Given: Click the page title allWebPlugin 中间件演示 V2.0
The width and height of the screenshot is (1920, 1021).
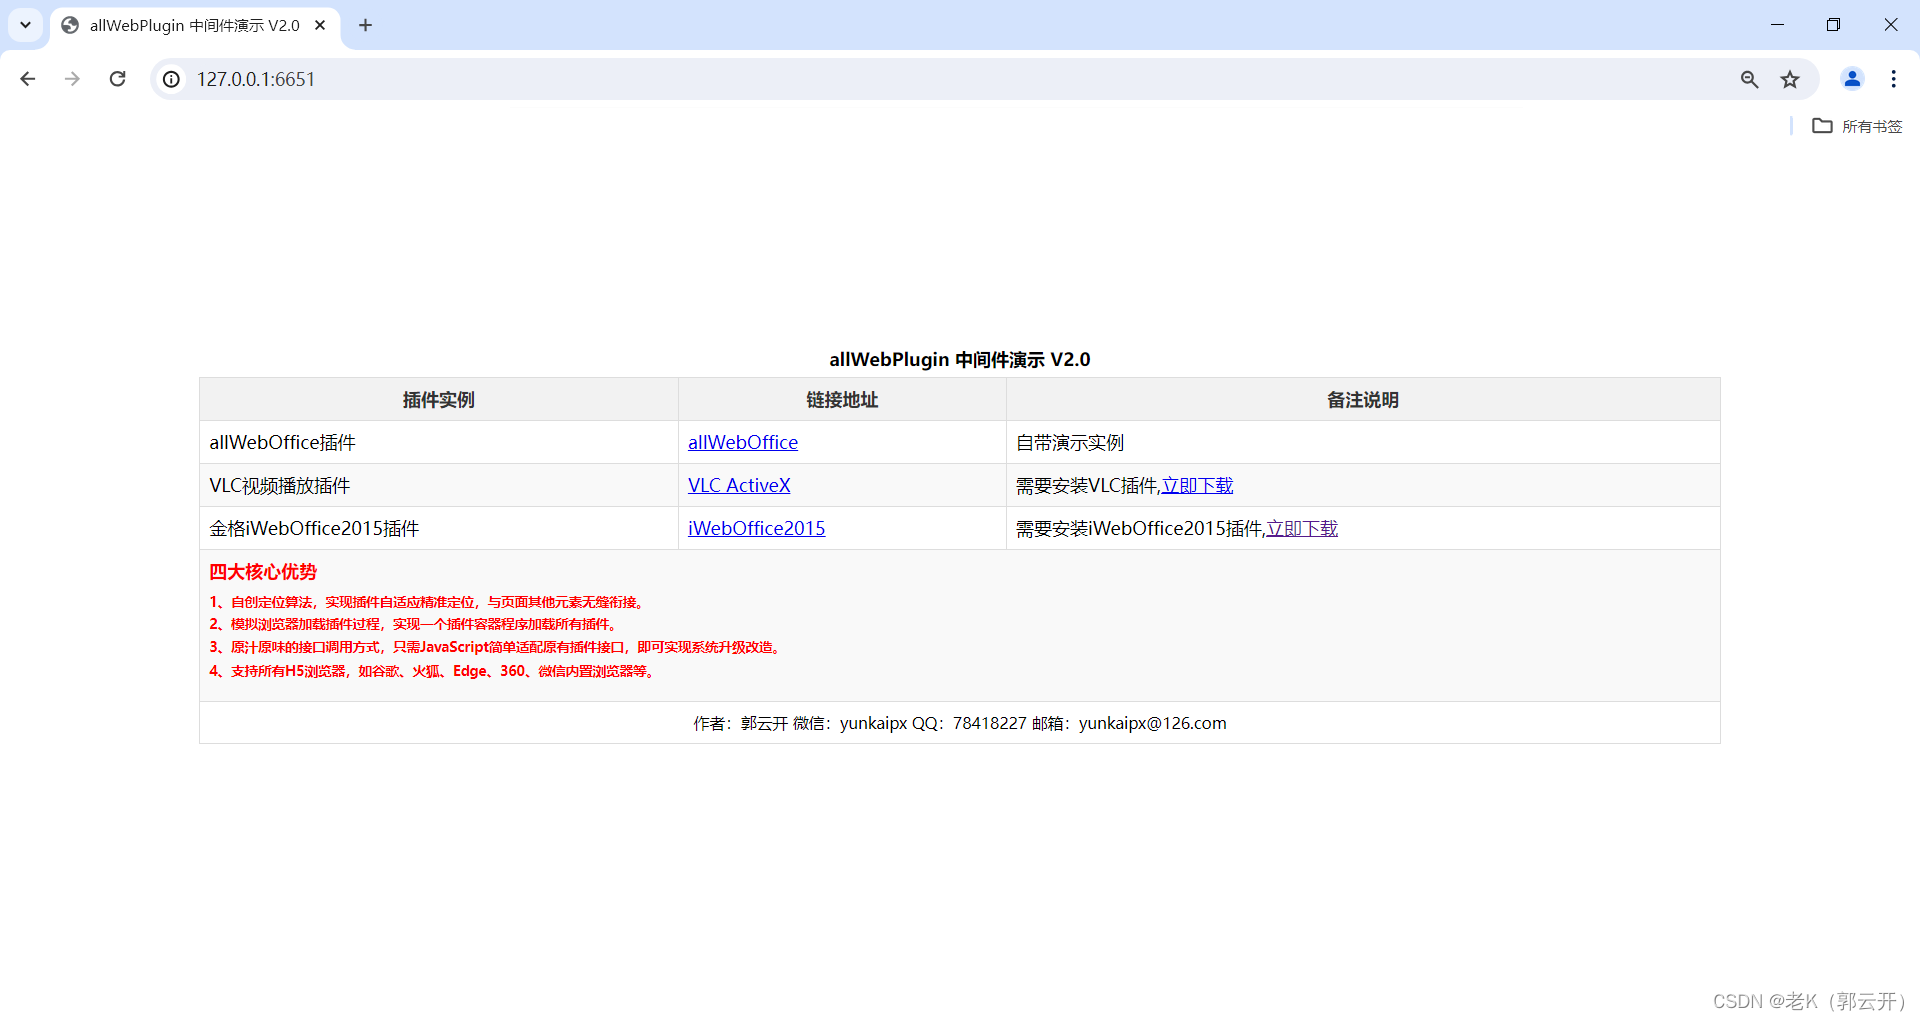Looking at the screenshot, I should coord(960,359).
